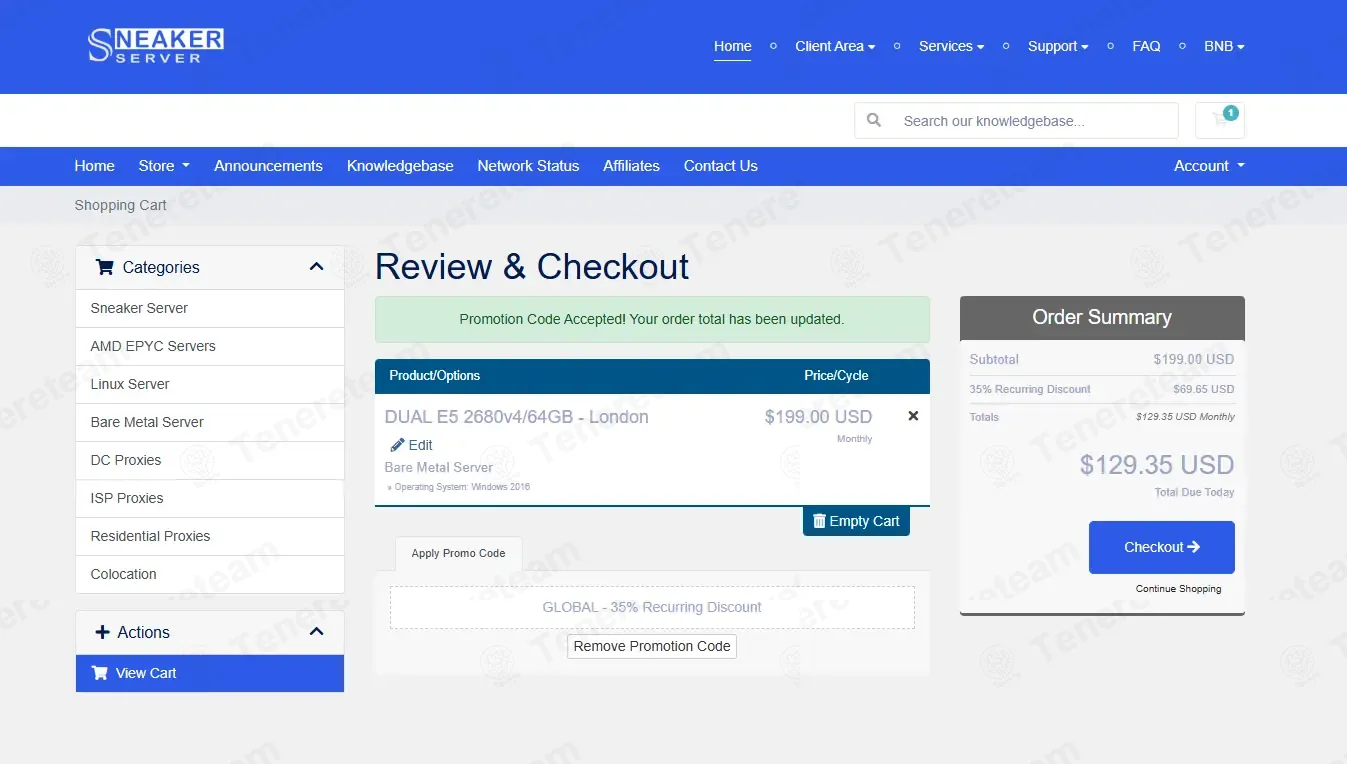Collapse the Actions panel chevron
Screen dimensions: 1347x764
[317, 632]
